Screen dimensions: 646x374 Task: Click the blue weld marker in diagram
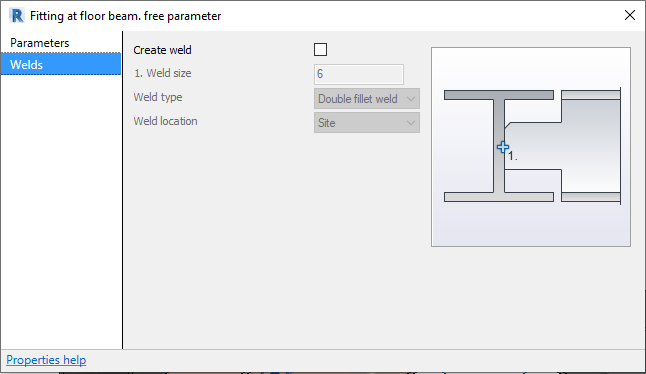click(503, 147)
